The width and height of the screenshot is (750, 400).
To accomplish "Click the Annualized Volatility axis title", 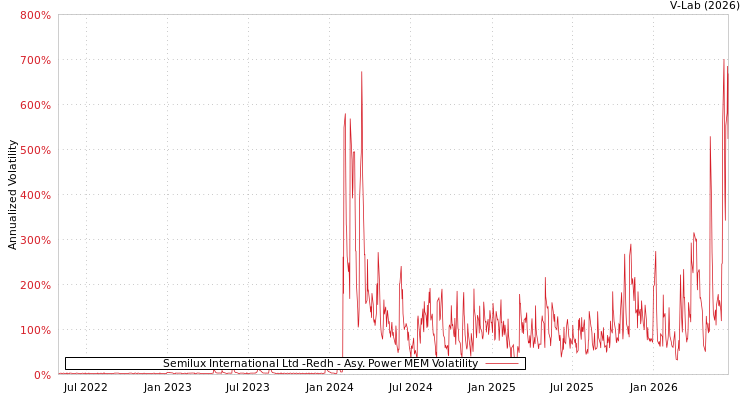I will [x=12, y=195].
